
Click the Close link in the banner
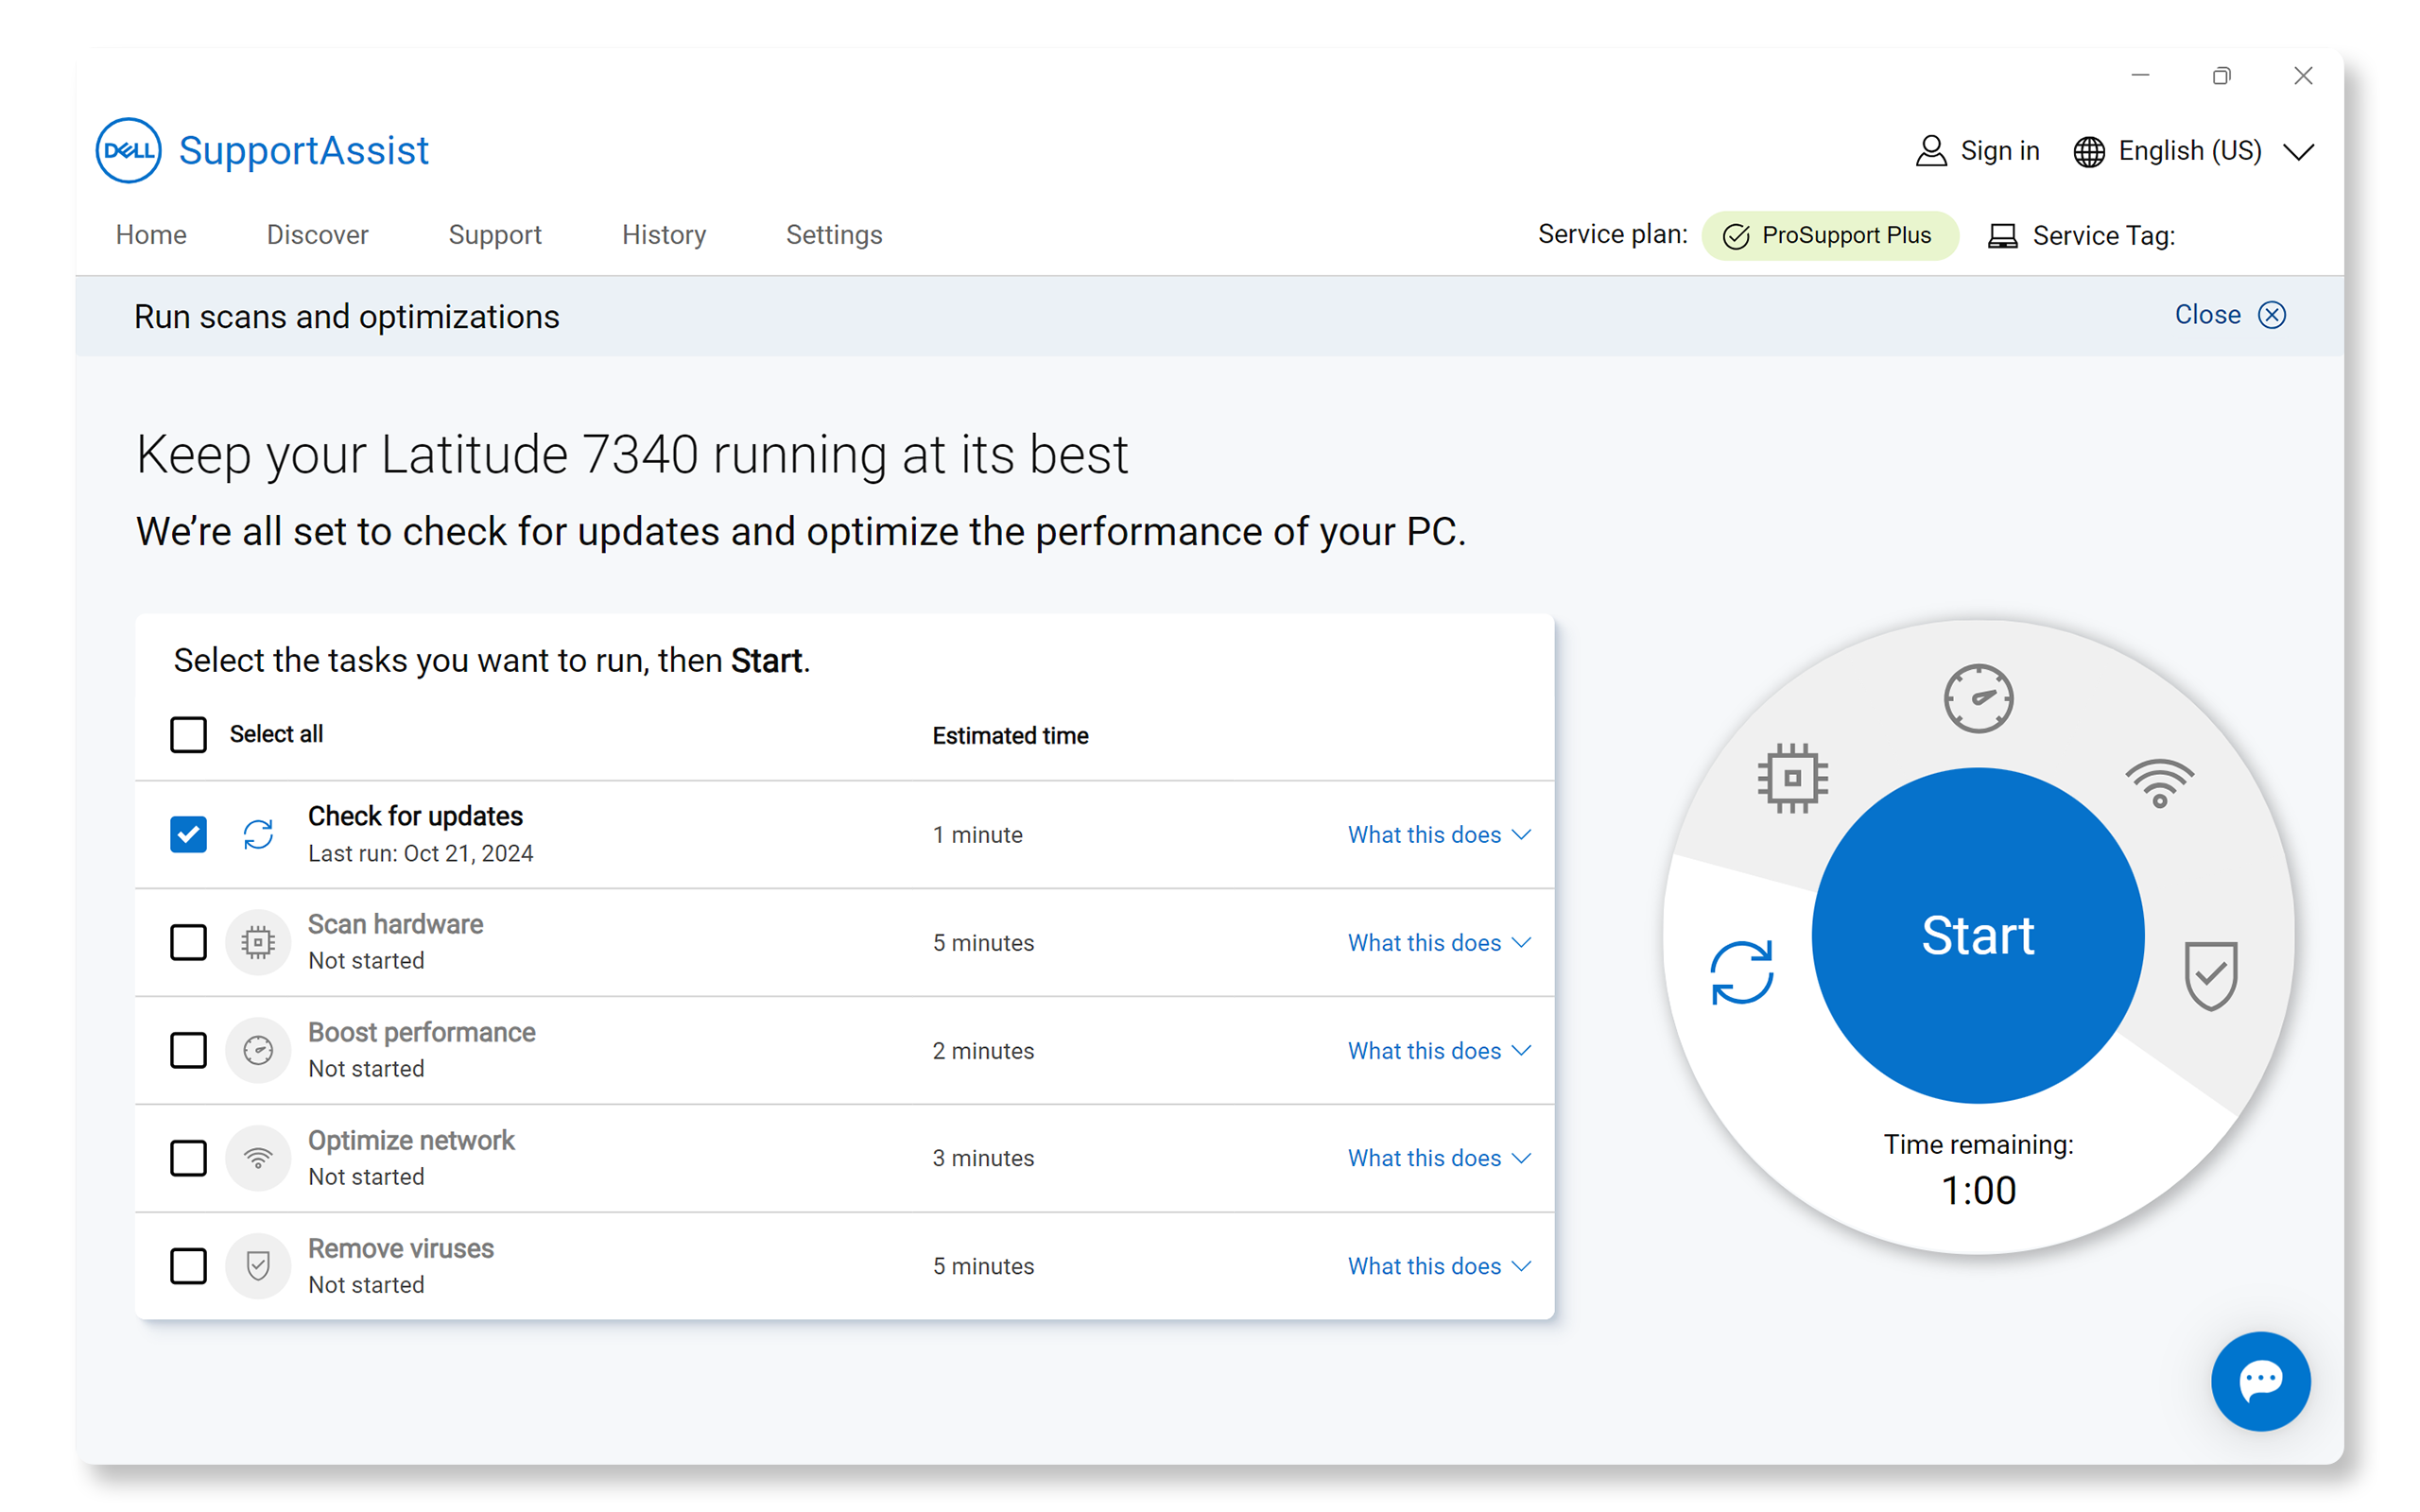point(2207,315)
